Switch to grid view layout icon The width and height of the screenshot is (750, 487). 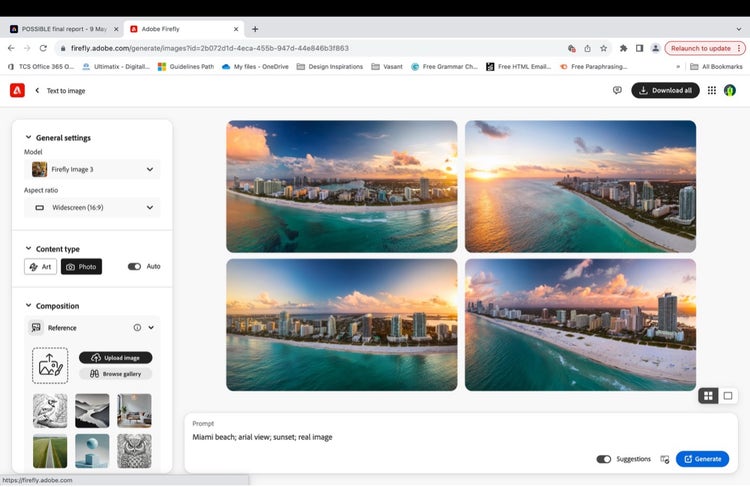(708, 396)
